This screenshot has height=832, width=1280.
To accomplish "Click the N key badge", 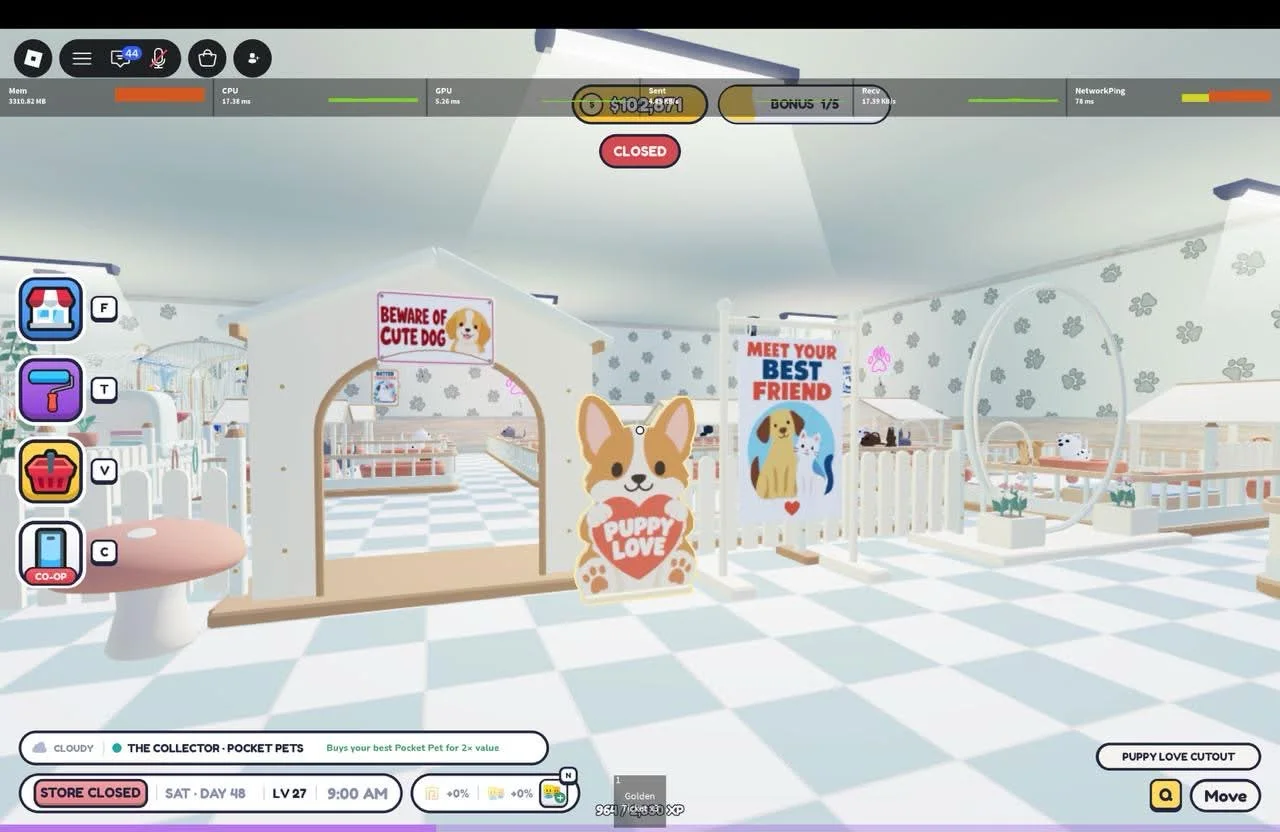I will click(568, 775).
